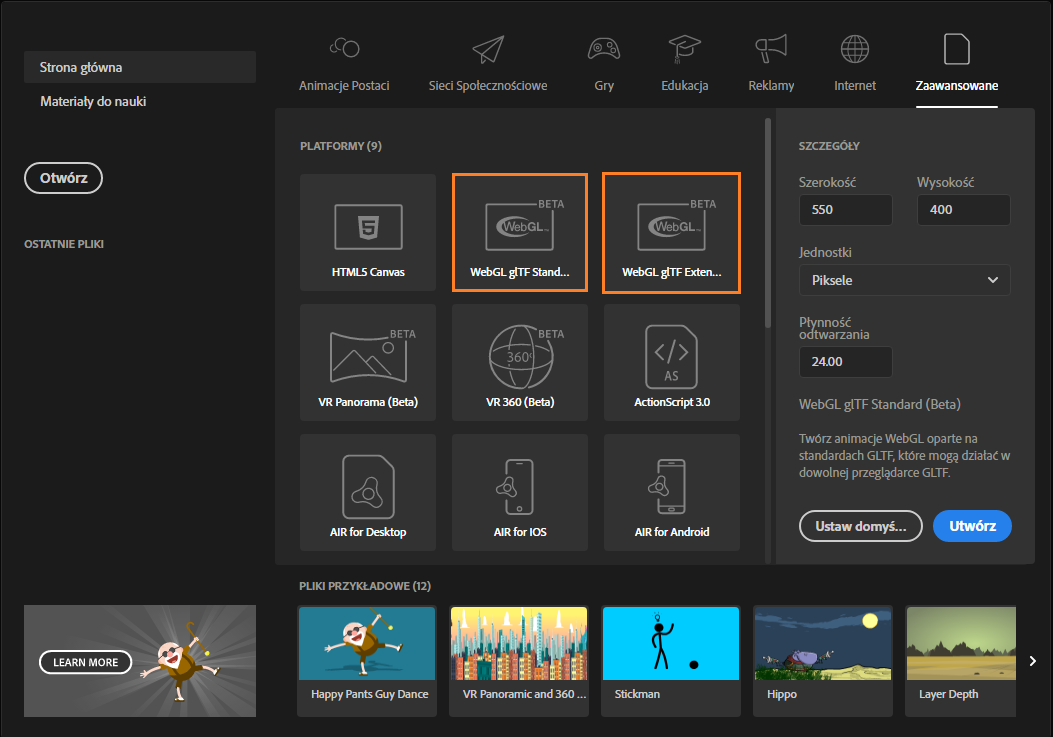Select AIR for Android platform
The image size is (1053, 737).
(671, 492)
